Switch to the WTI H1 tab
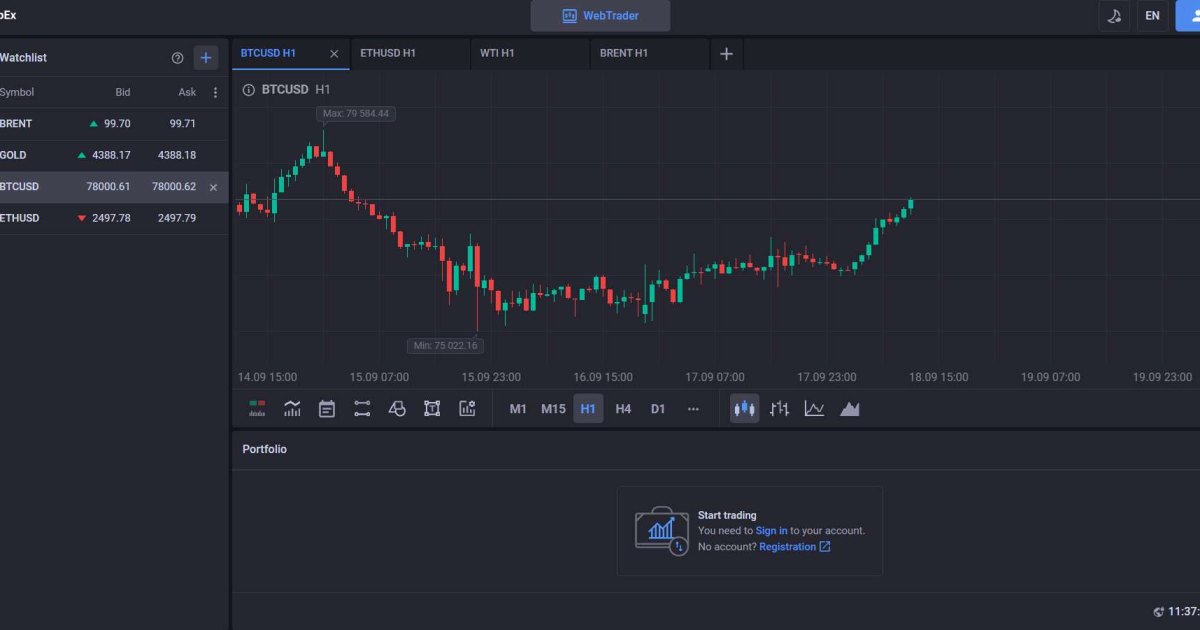The height and width of the screenshot is (630, 1200). [530, 54]
